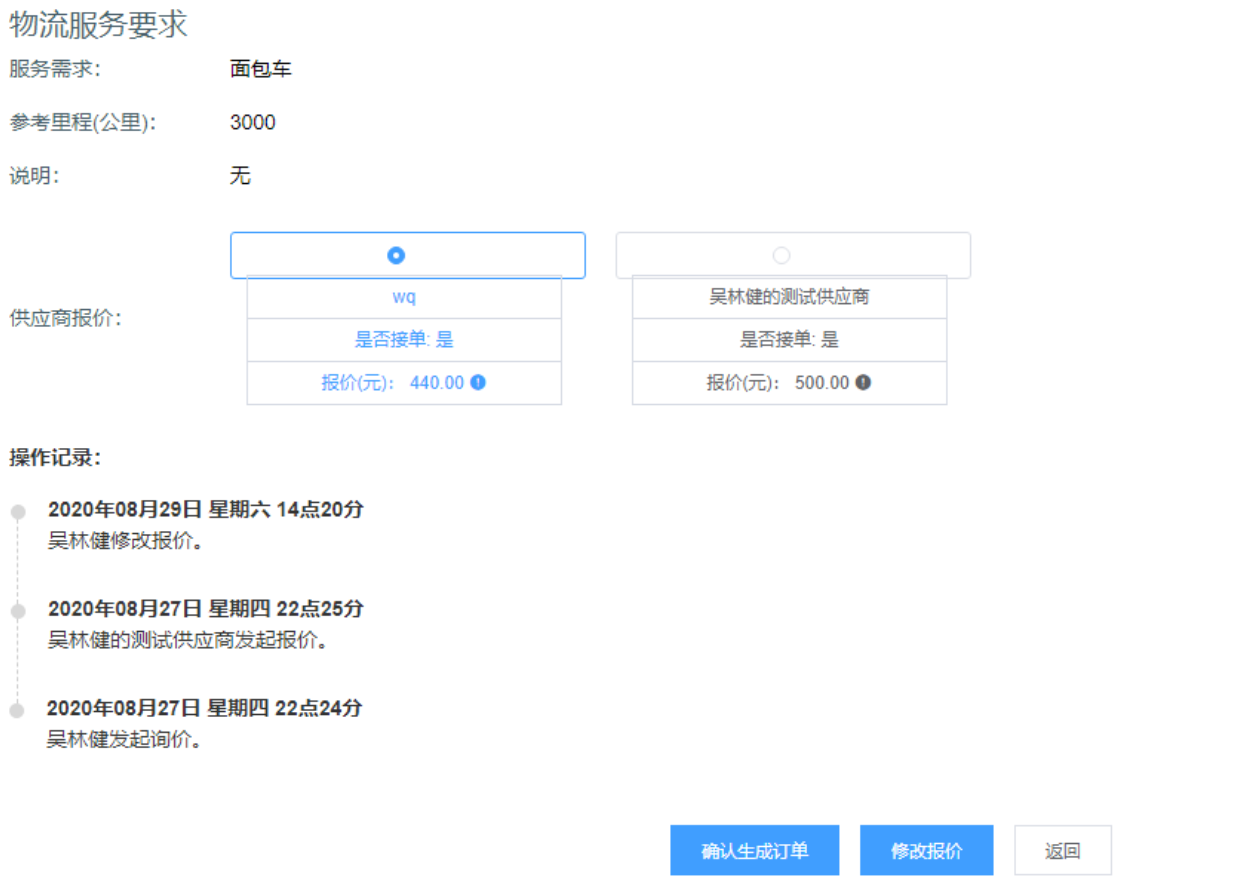The height and width of the screenshot is (889, 1251).
Task: Click the 确认生成订单 button
Action: pyautogui.click(x=754, y=851)
